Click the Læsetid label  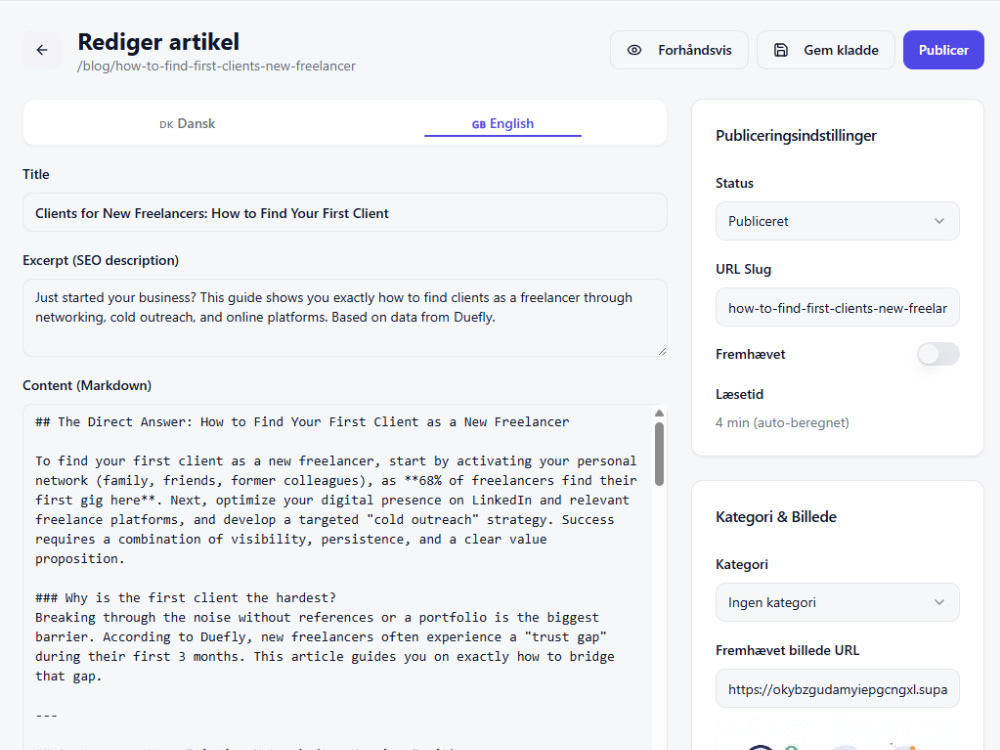click(739, 395)
